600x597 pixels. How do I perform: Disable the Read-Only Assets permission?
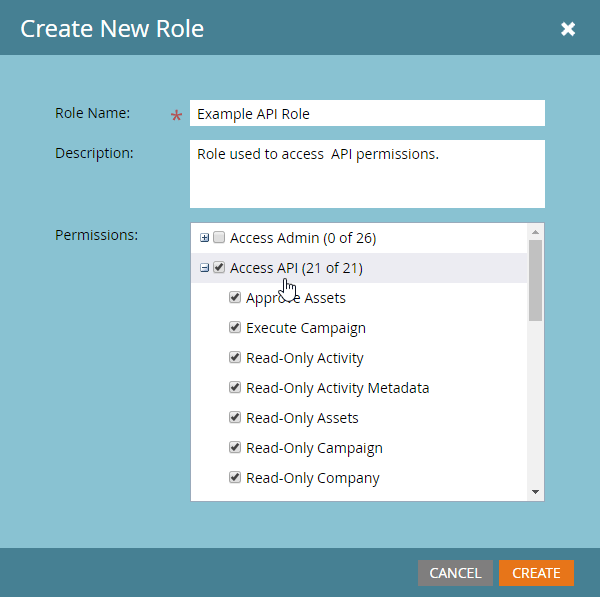pos(235,418)
